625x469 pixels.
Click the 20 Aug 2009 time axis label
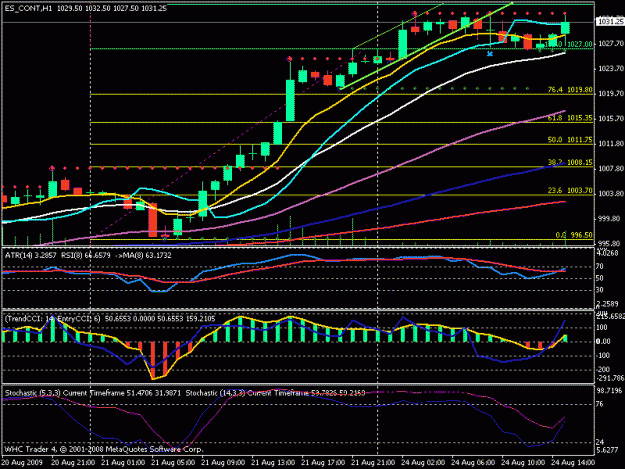click(x=21, y=463)
